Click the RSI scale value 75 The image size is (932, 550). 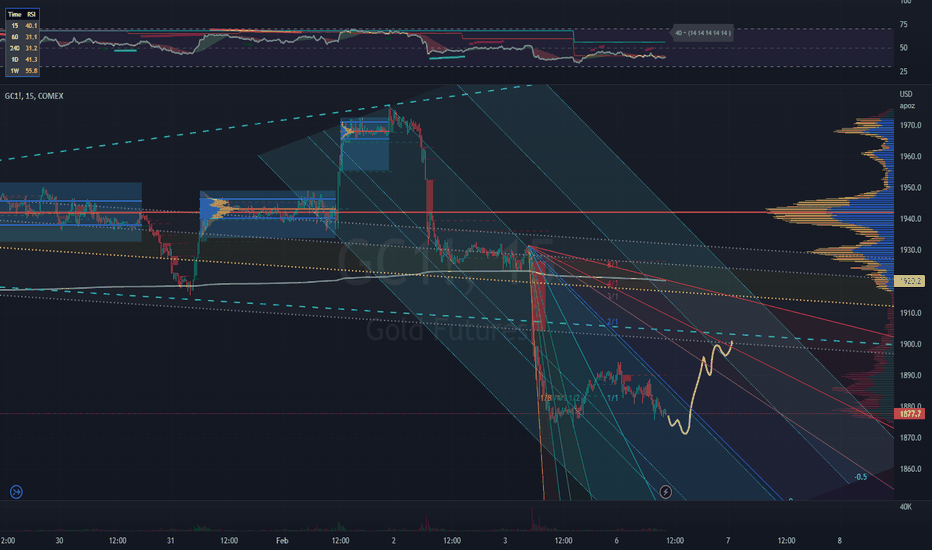pos(903,24)
